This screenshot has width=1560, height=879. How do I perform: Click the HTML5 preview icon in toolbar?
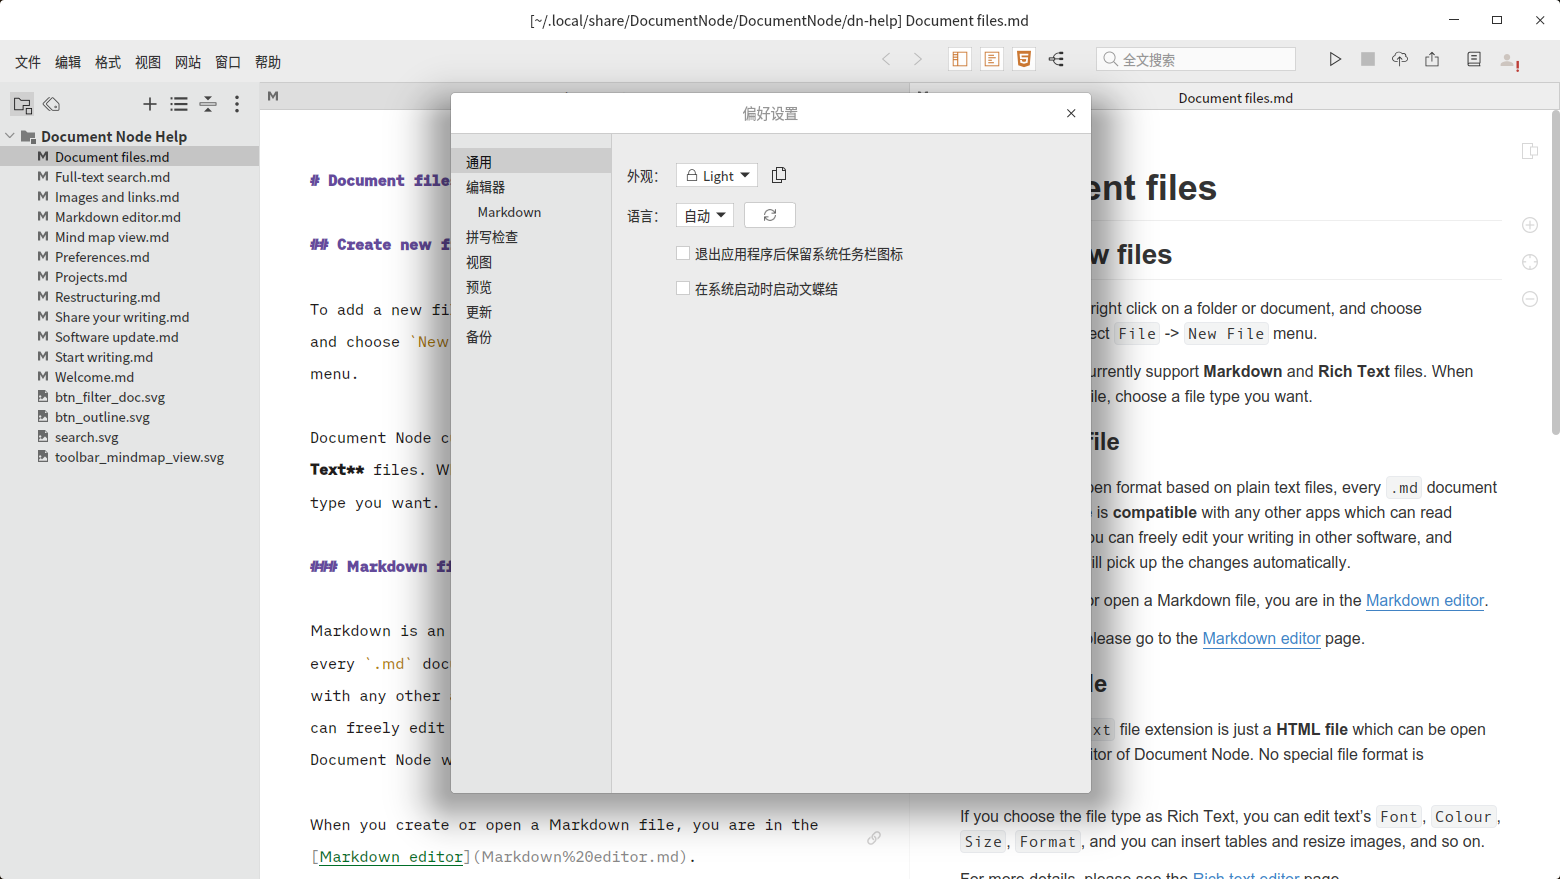tap(1023, 60)
